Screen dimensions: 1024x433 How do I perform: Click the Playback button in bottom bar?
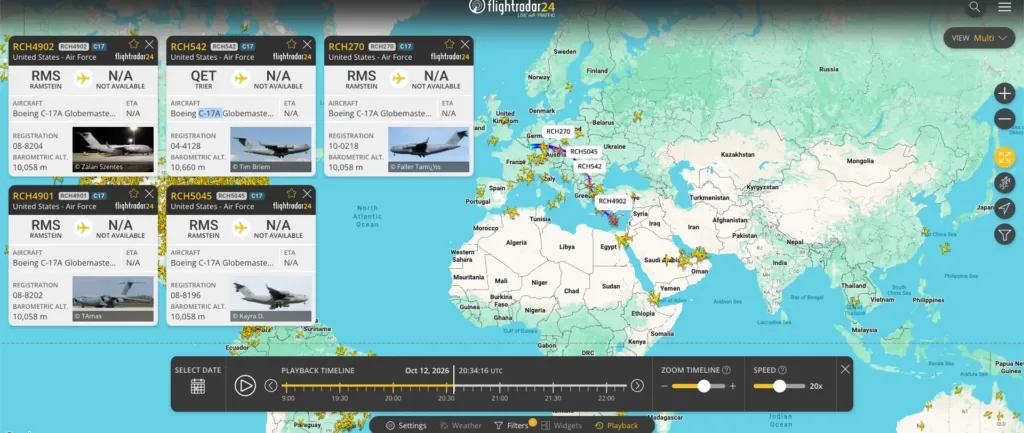point(616,425)
